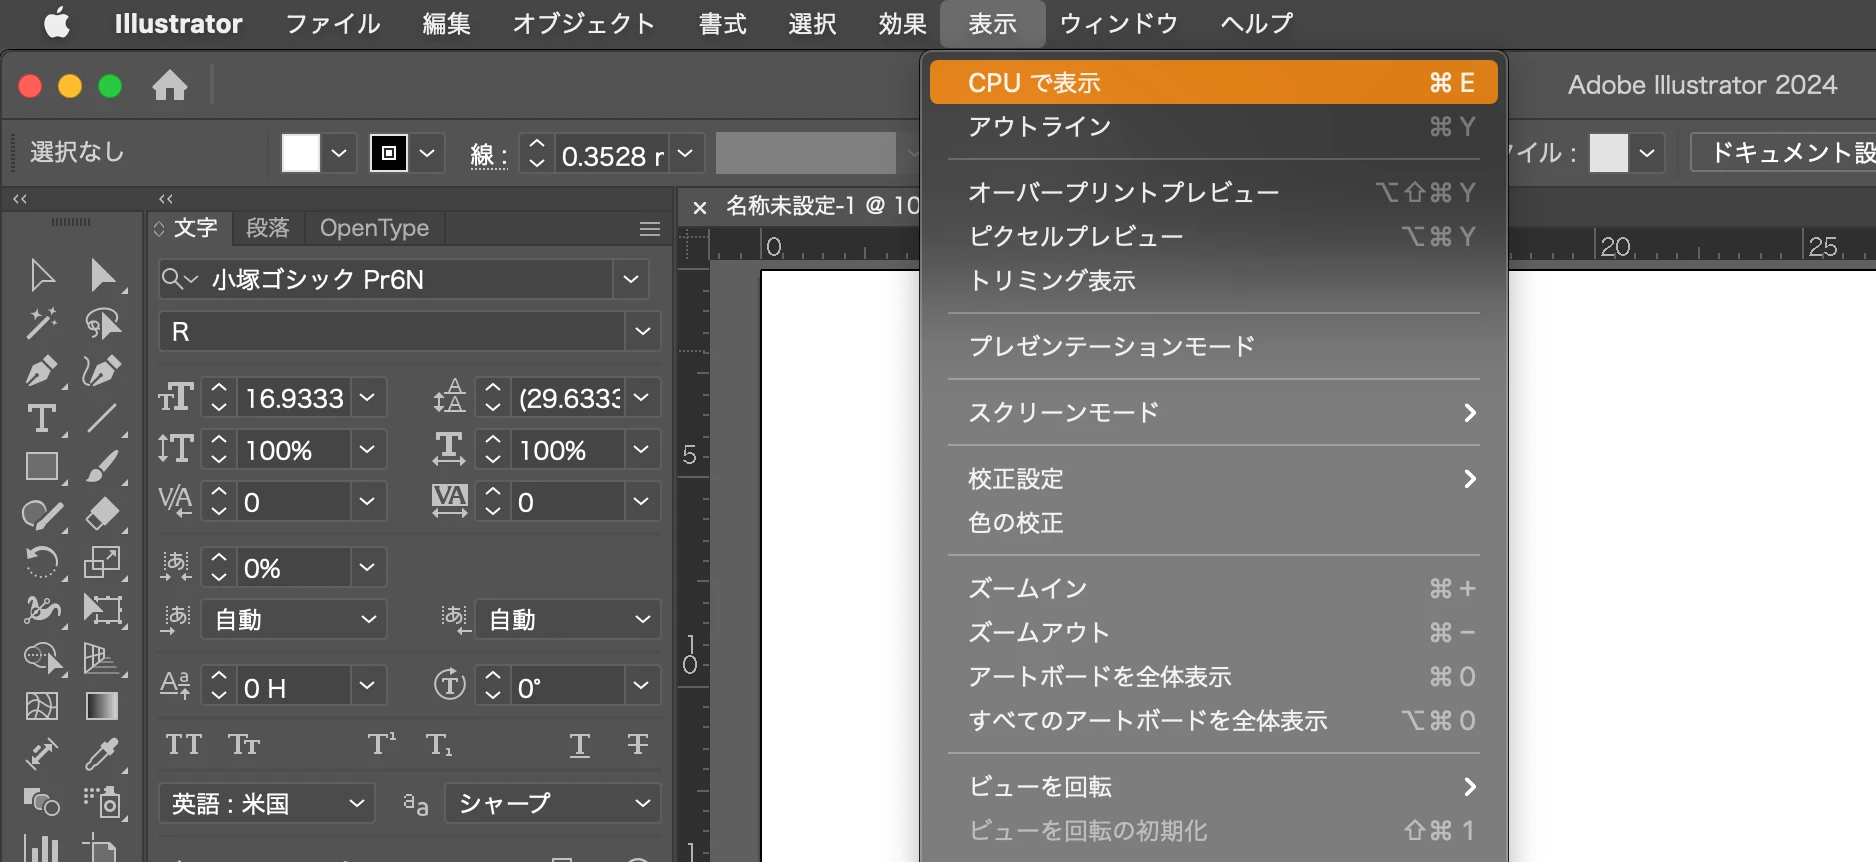This screenshot has height=862, width=1876.
Task: Select the Magic Wand tool
Action: click(42, 323)
